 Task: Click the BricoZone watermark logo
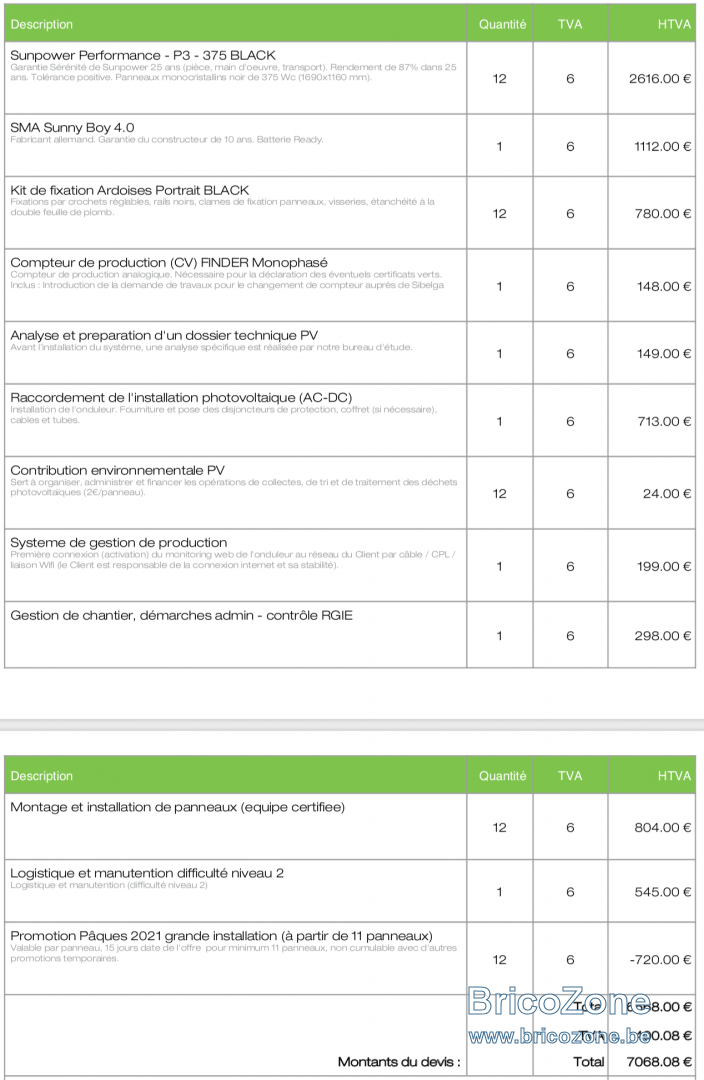559,1001
